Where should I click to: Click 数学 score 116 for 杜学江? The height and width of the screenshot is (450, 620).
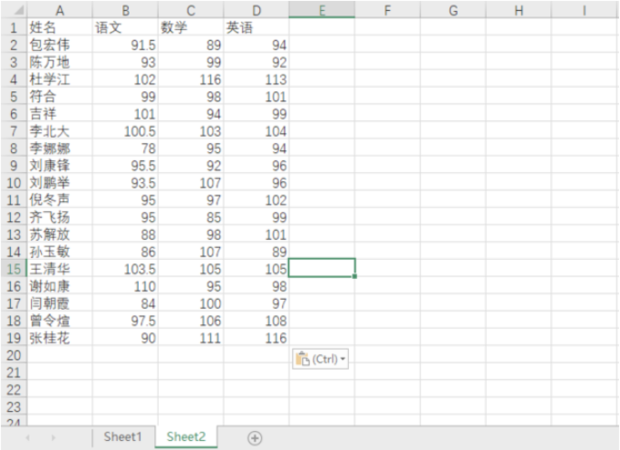[x=191, y=79]
